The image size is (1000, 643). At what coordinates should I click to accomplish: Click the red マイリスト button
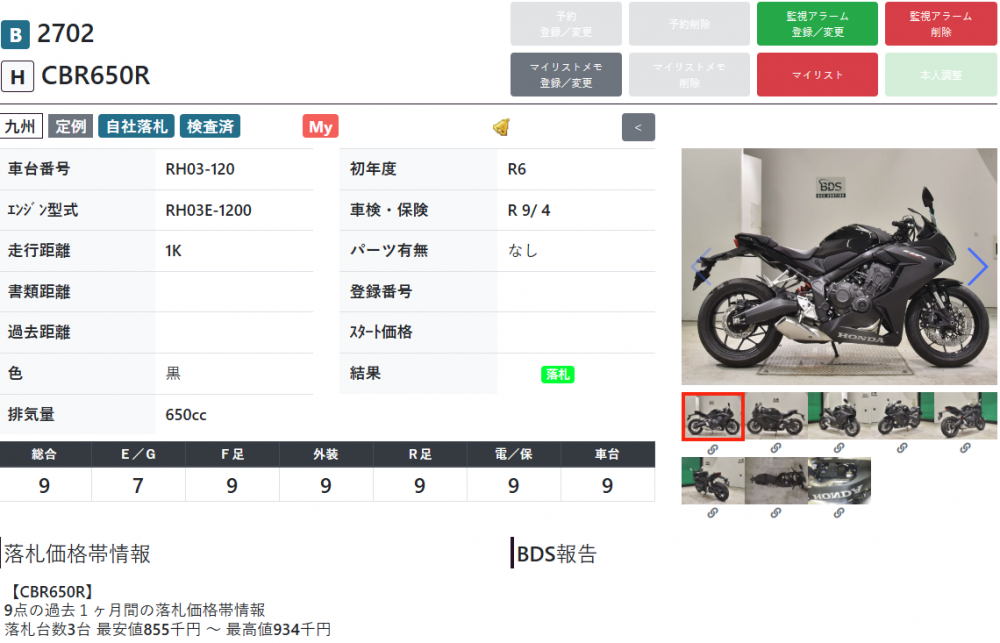tap(817, 75)
